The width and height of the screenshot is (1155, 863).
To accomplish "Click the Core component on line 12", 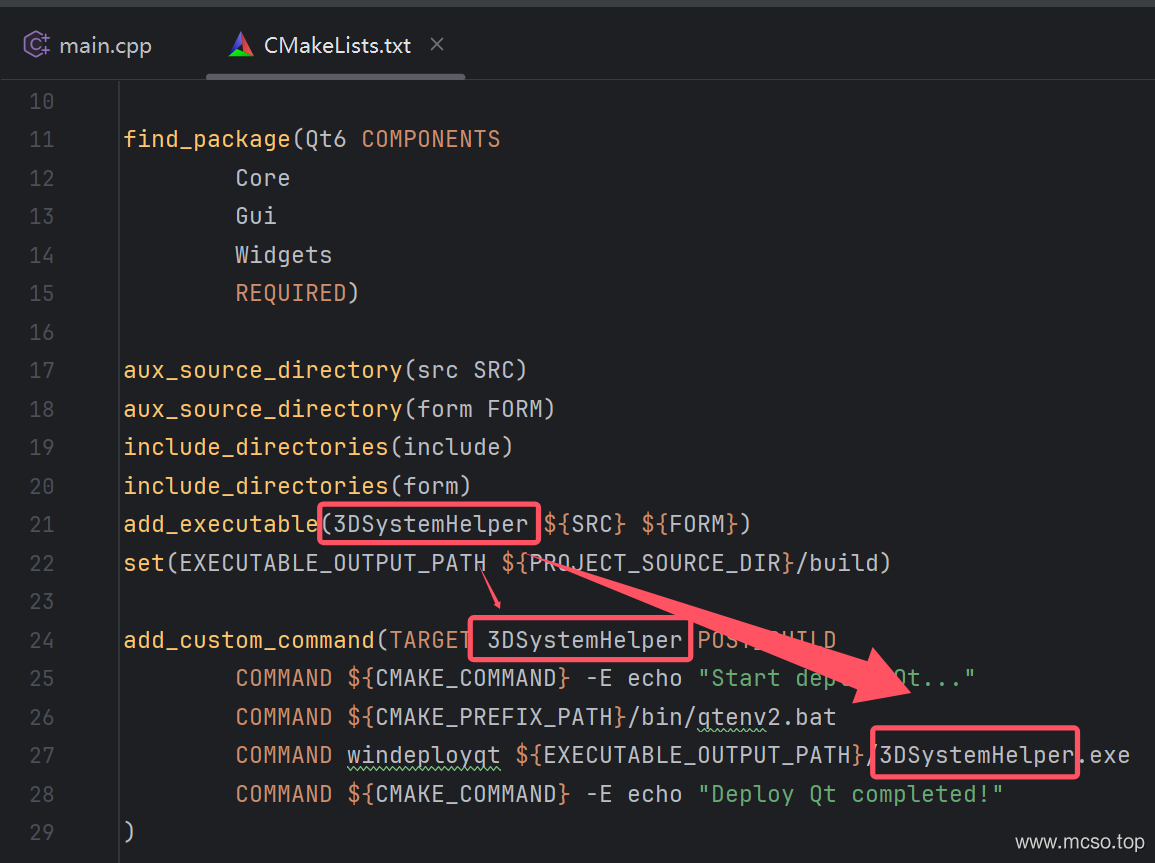I will tap(263, 178).
